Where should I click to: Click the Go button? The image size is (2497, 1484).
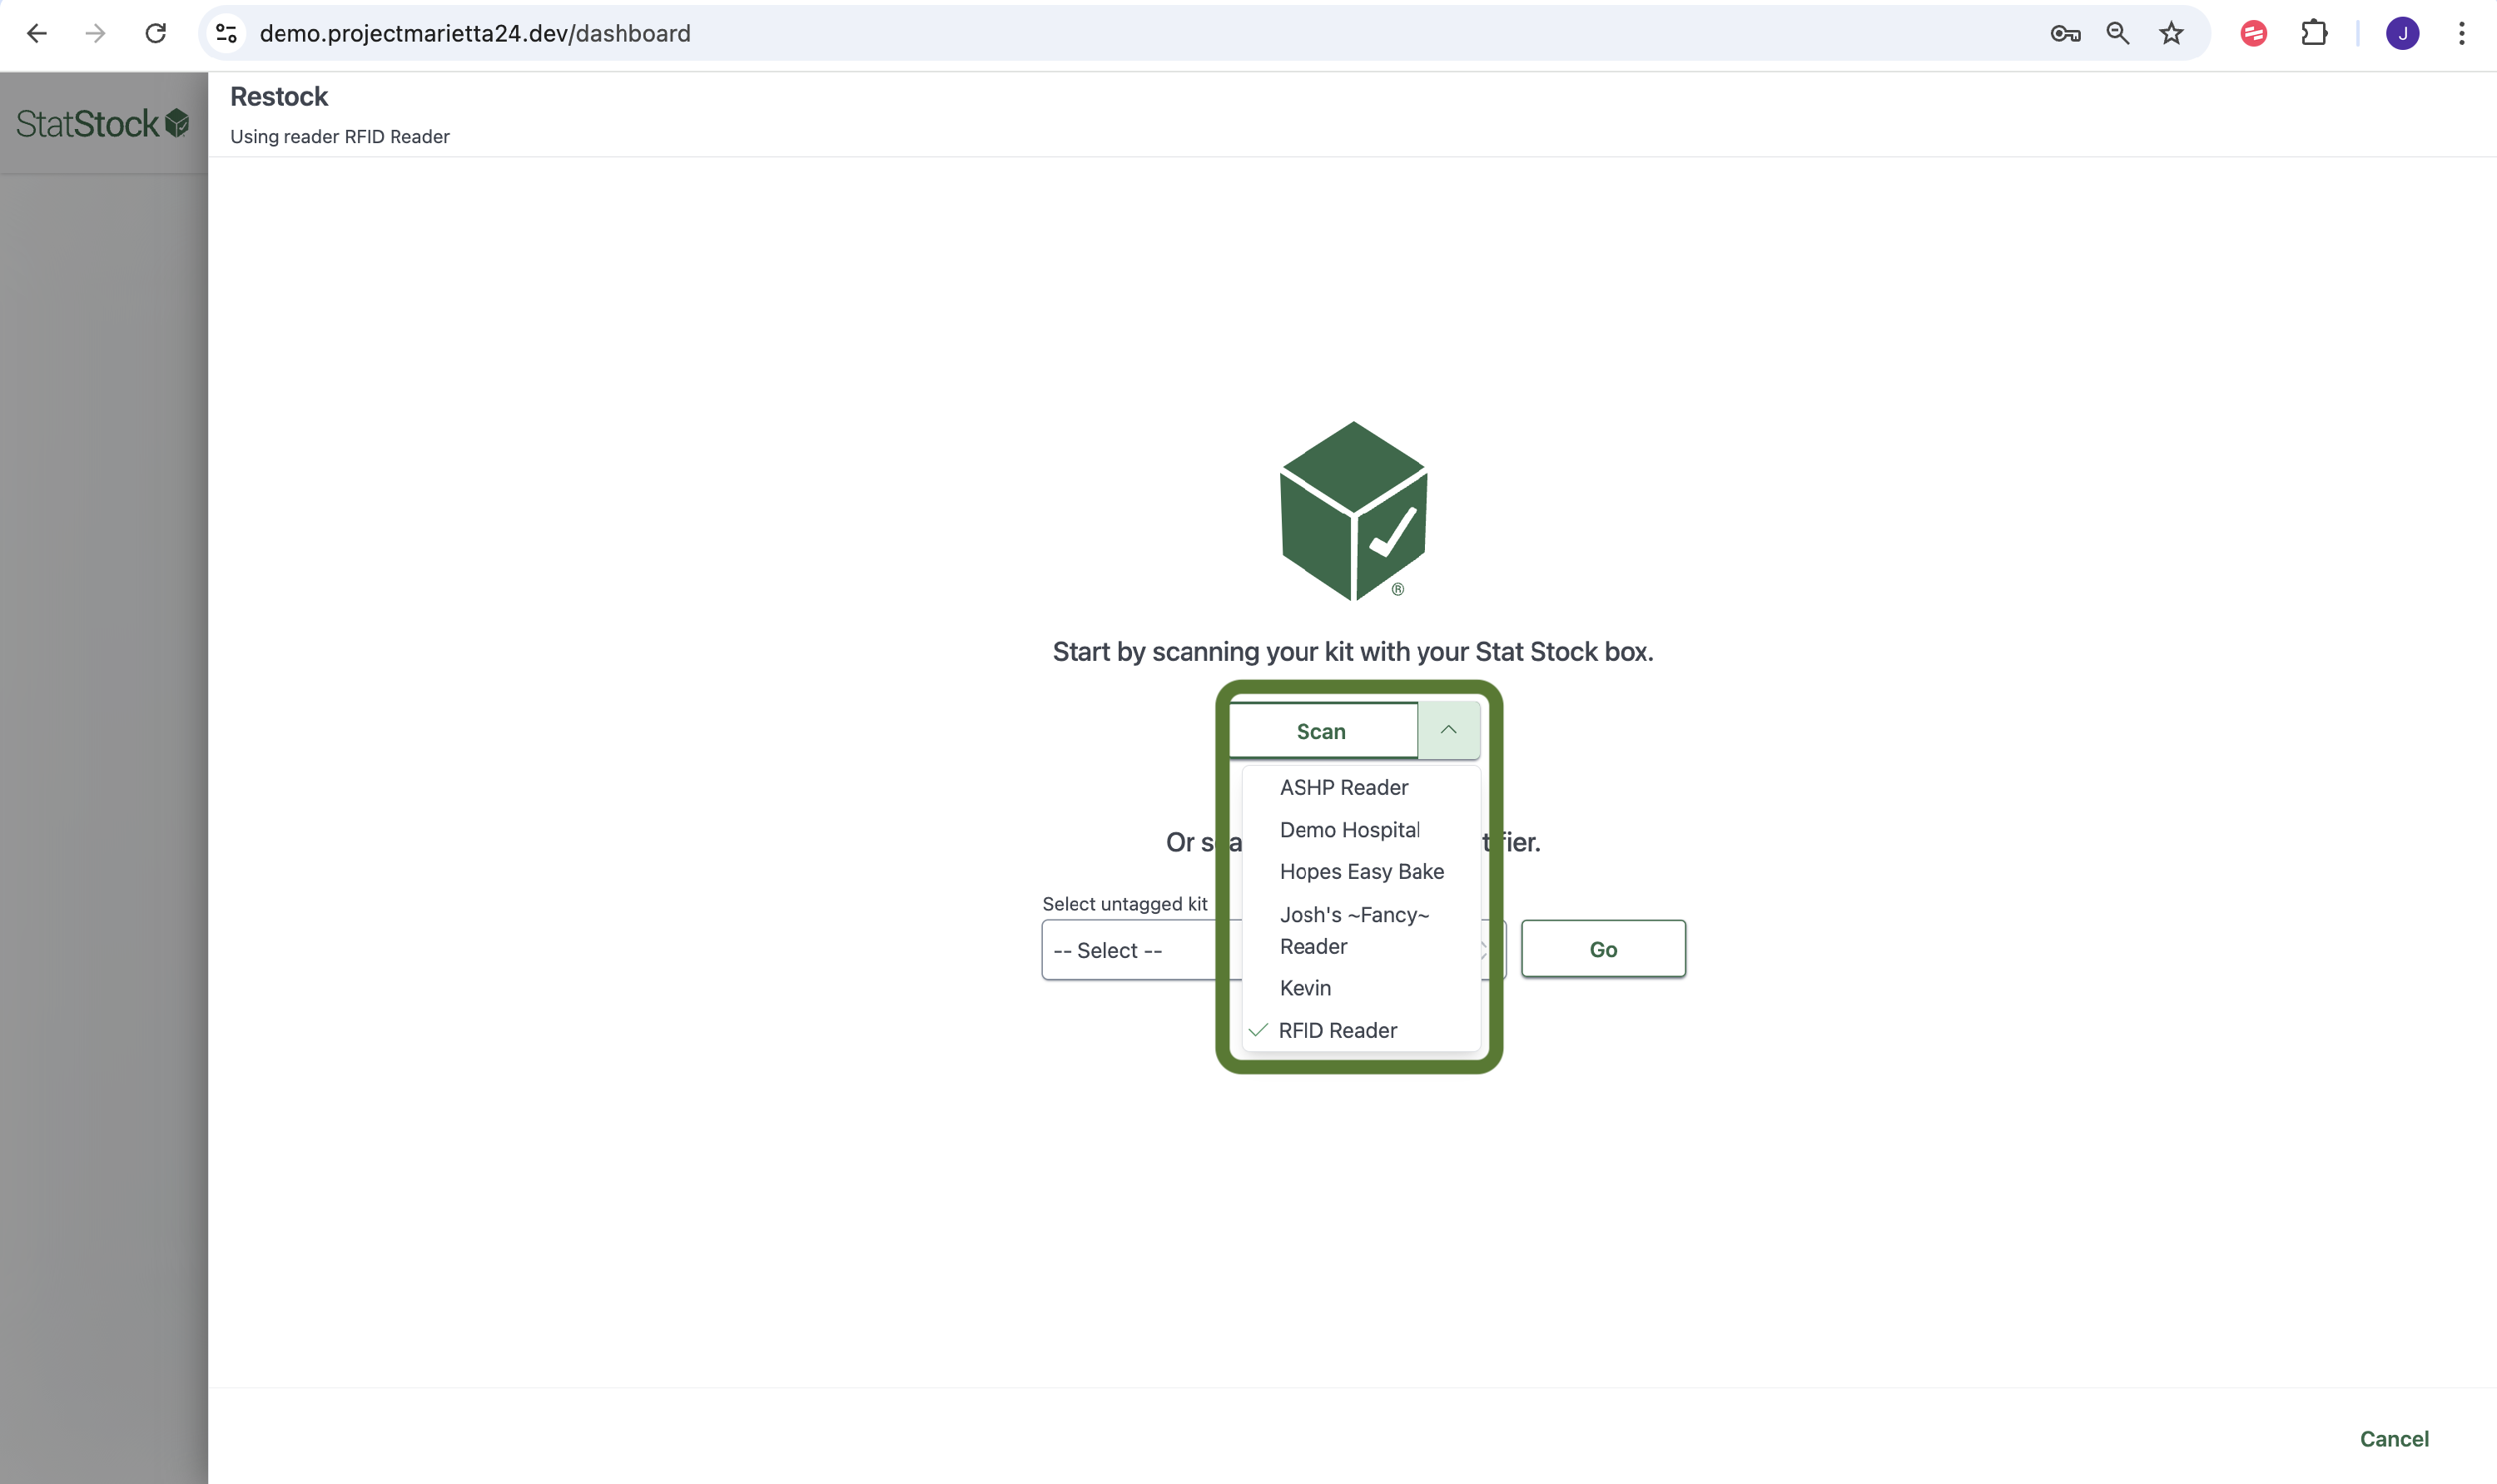click(1603, 949)
